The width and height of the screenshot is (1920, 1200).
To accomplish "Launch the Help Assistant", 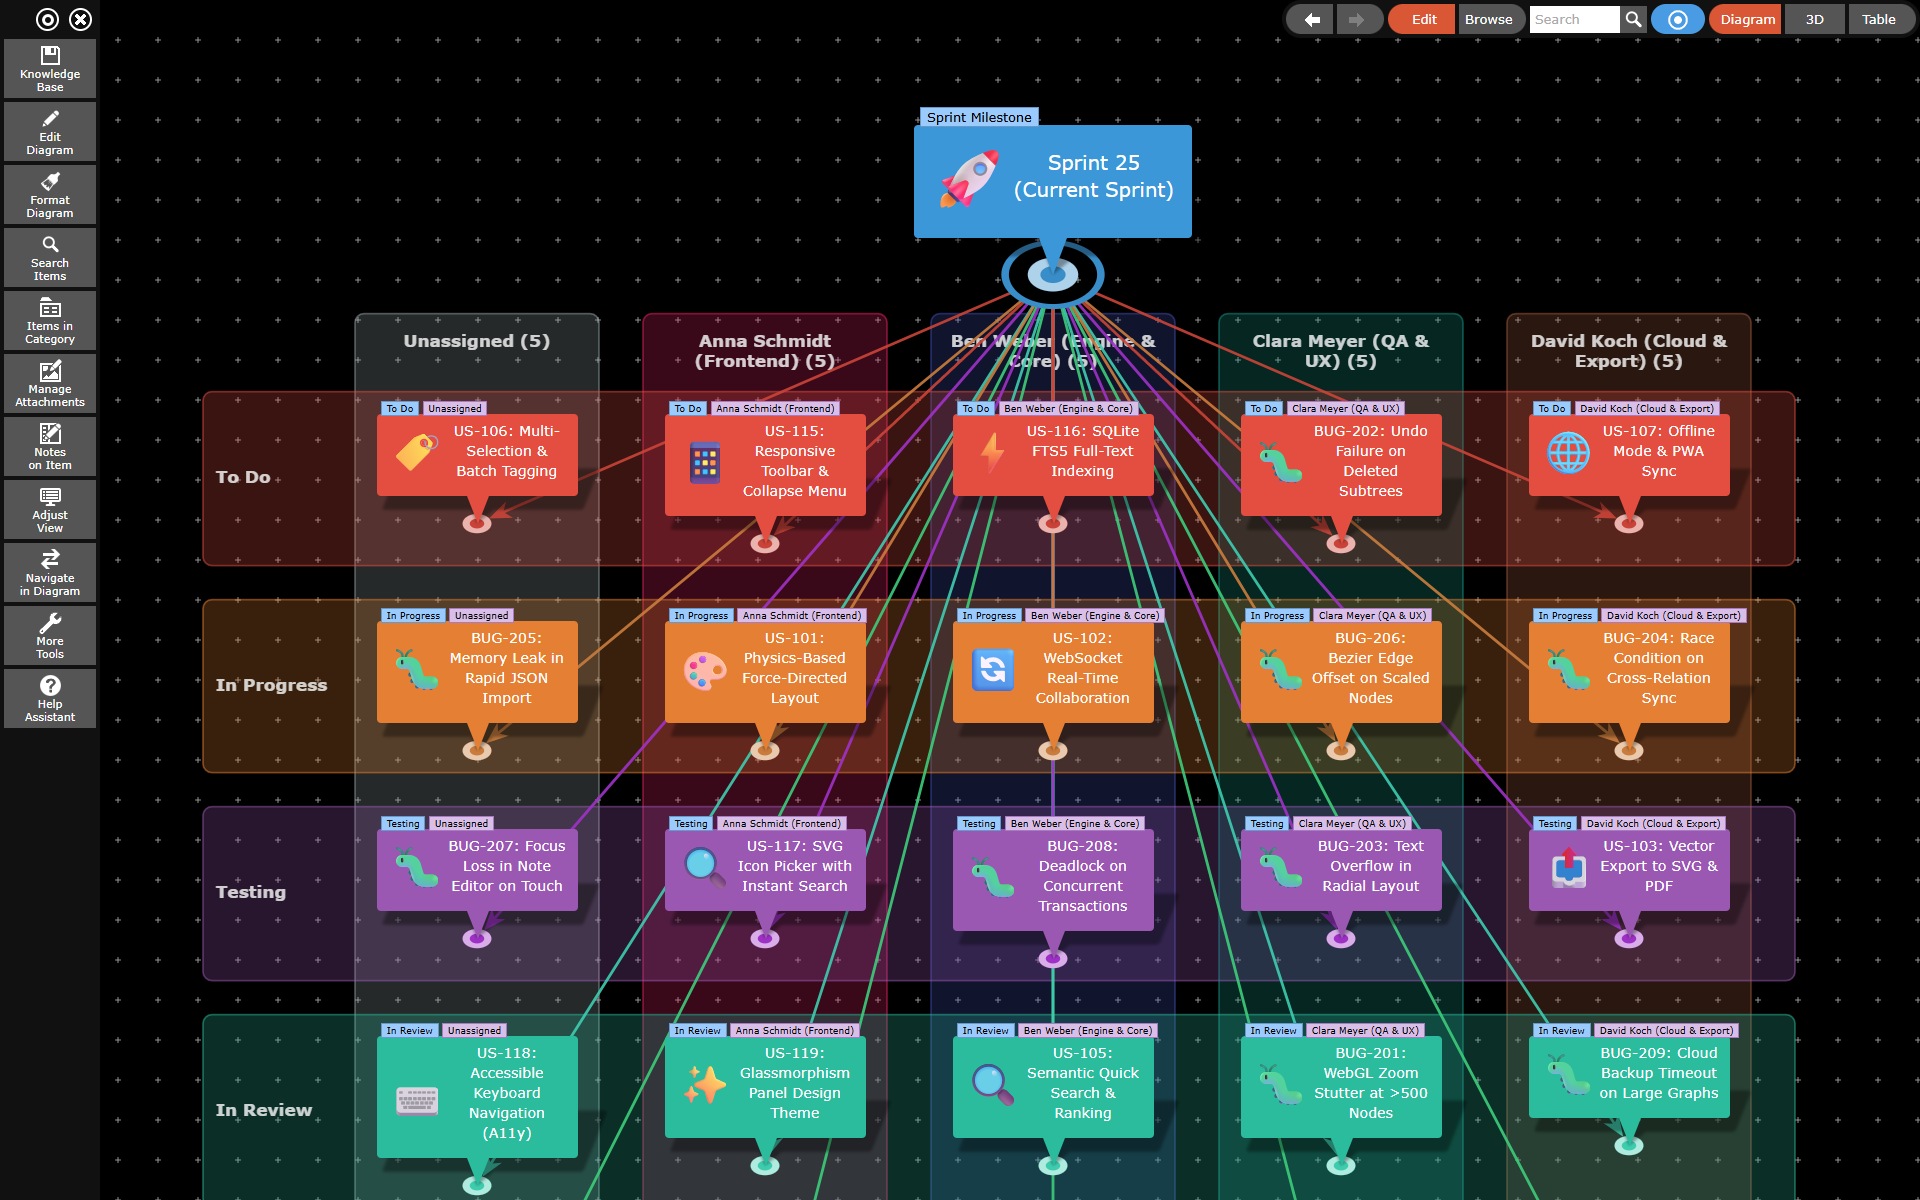I will [x=50, y=699].
